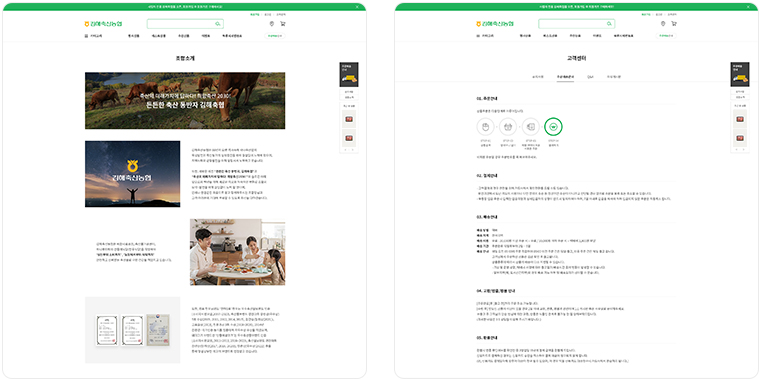Image resolution: width=760 pixels, height=380 pixels.
Task: Click the cattle grazing hero banner image
Action: pyautogui.click(x=185, y=101)
